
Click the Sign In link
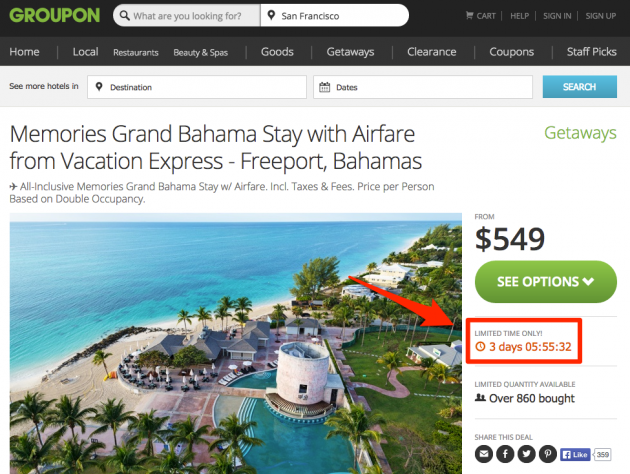point(557,16)
